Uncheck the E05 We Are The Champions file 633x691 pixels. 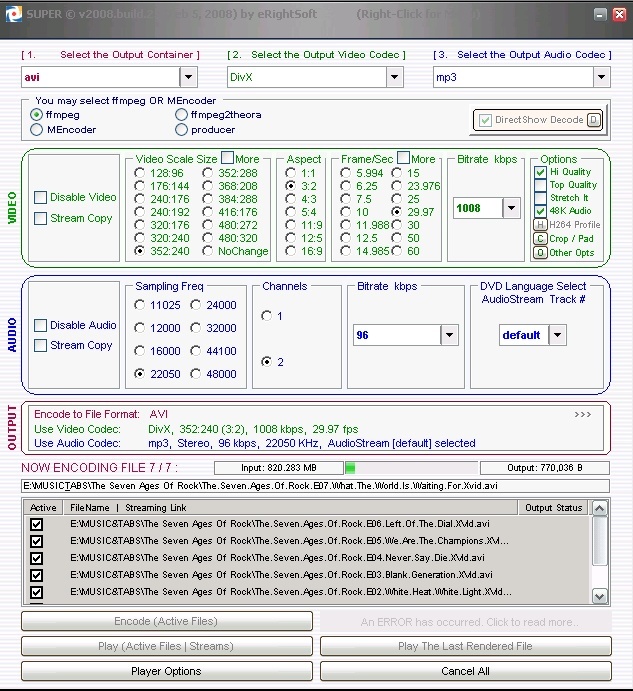click(37, 541)
